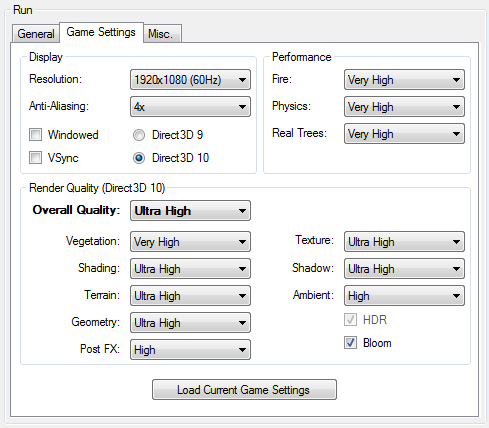
Task: Enable the Windowed checkbox
Action: 35,135
